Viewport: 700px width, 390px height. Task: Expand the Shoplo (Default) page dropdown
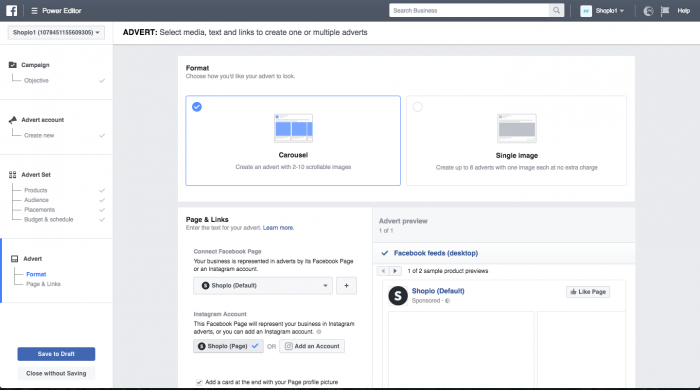tap(263, 286)
